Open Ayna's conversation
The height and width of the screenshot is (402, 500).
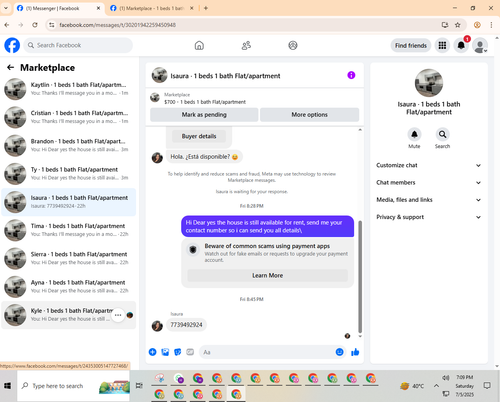(69, 287)
